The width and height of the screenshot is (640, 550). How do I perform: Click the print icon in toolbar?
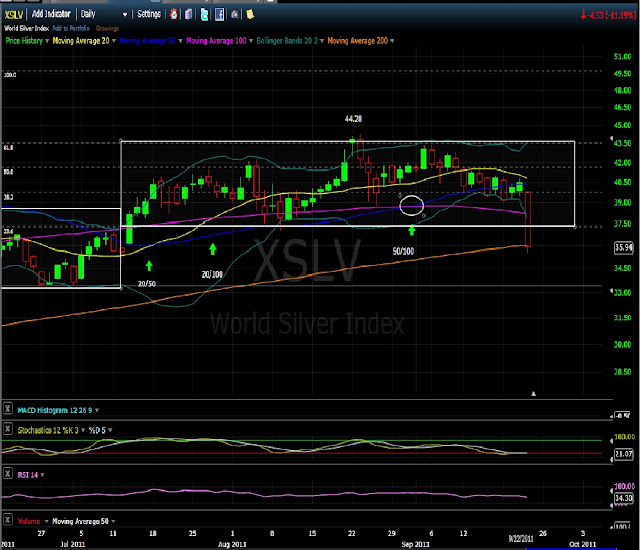pyautogui.click(x=235, y=15)
